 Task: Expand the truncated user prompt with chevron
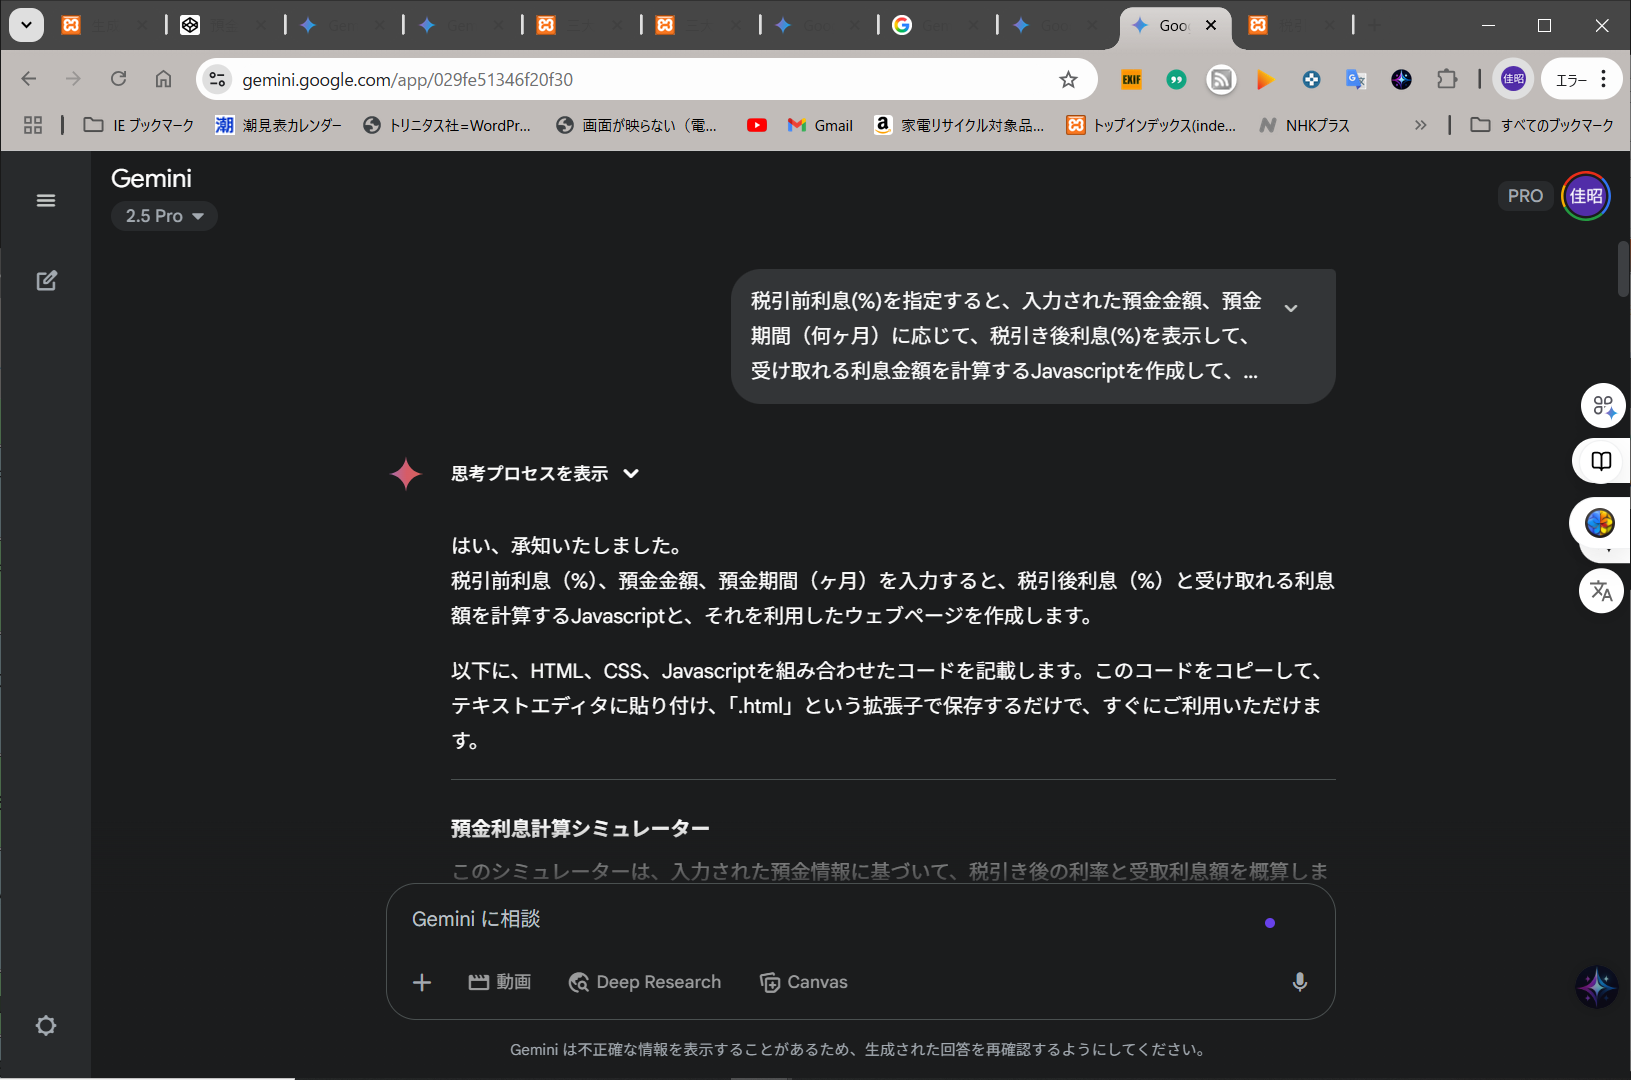click(x=1291, y=308)
